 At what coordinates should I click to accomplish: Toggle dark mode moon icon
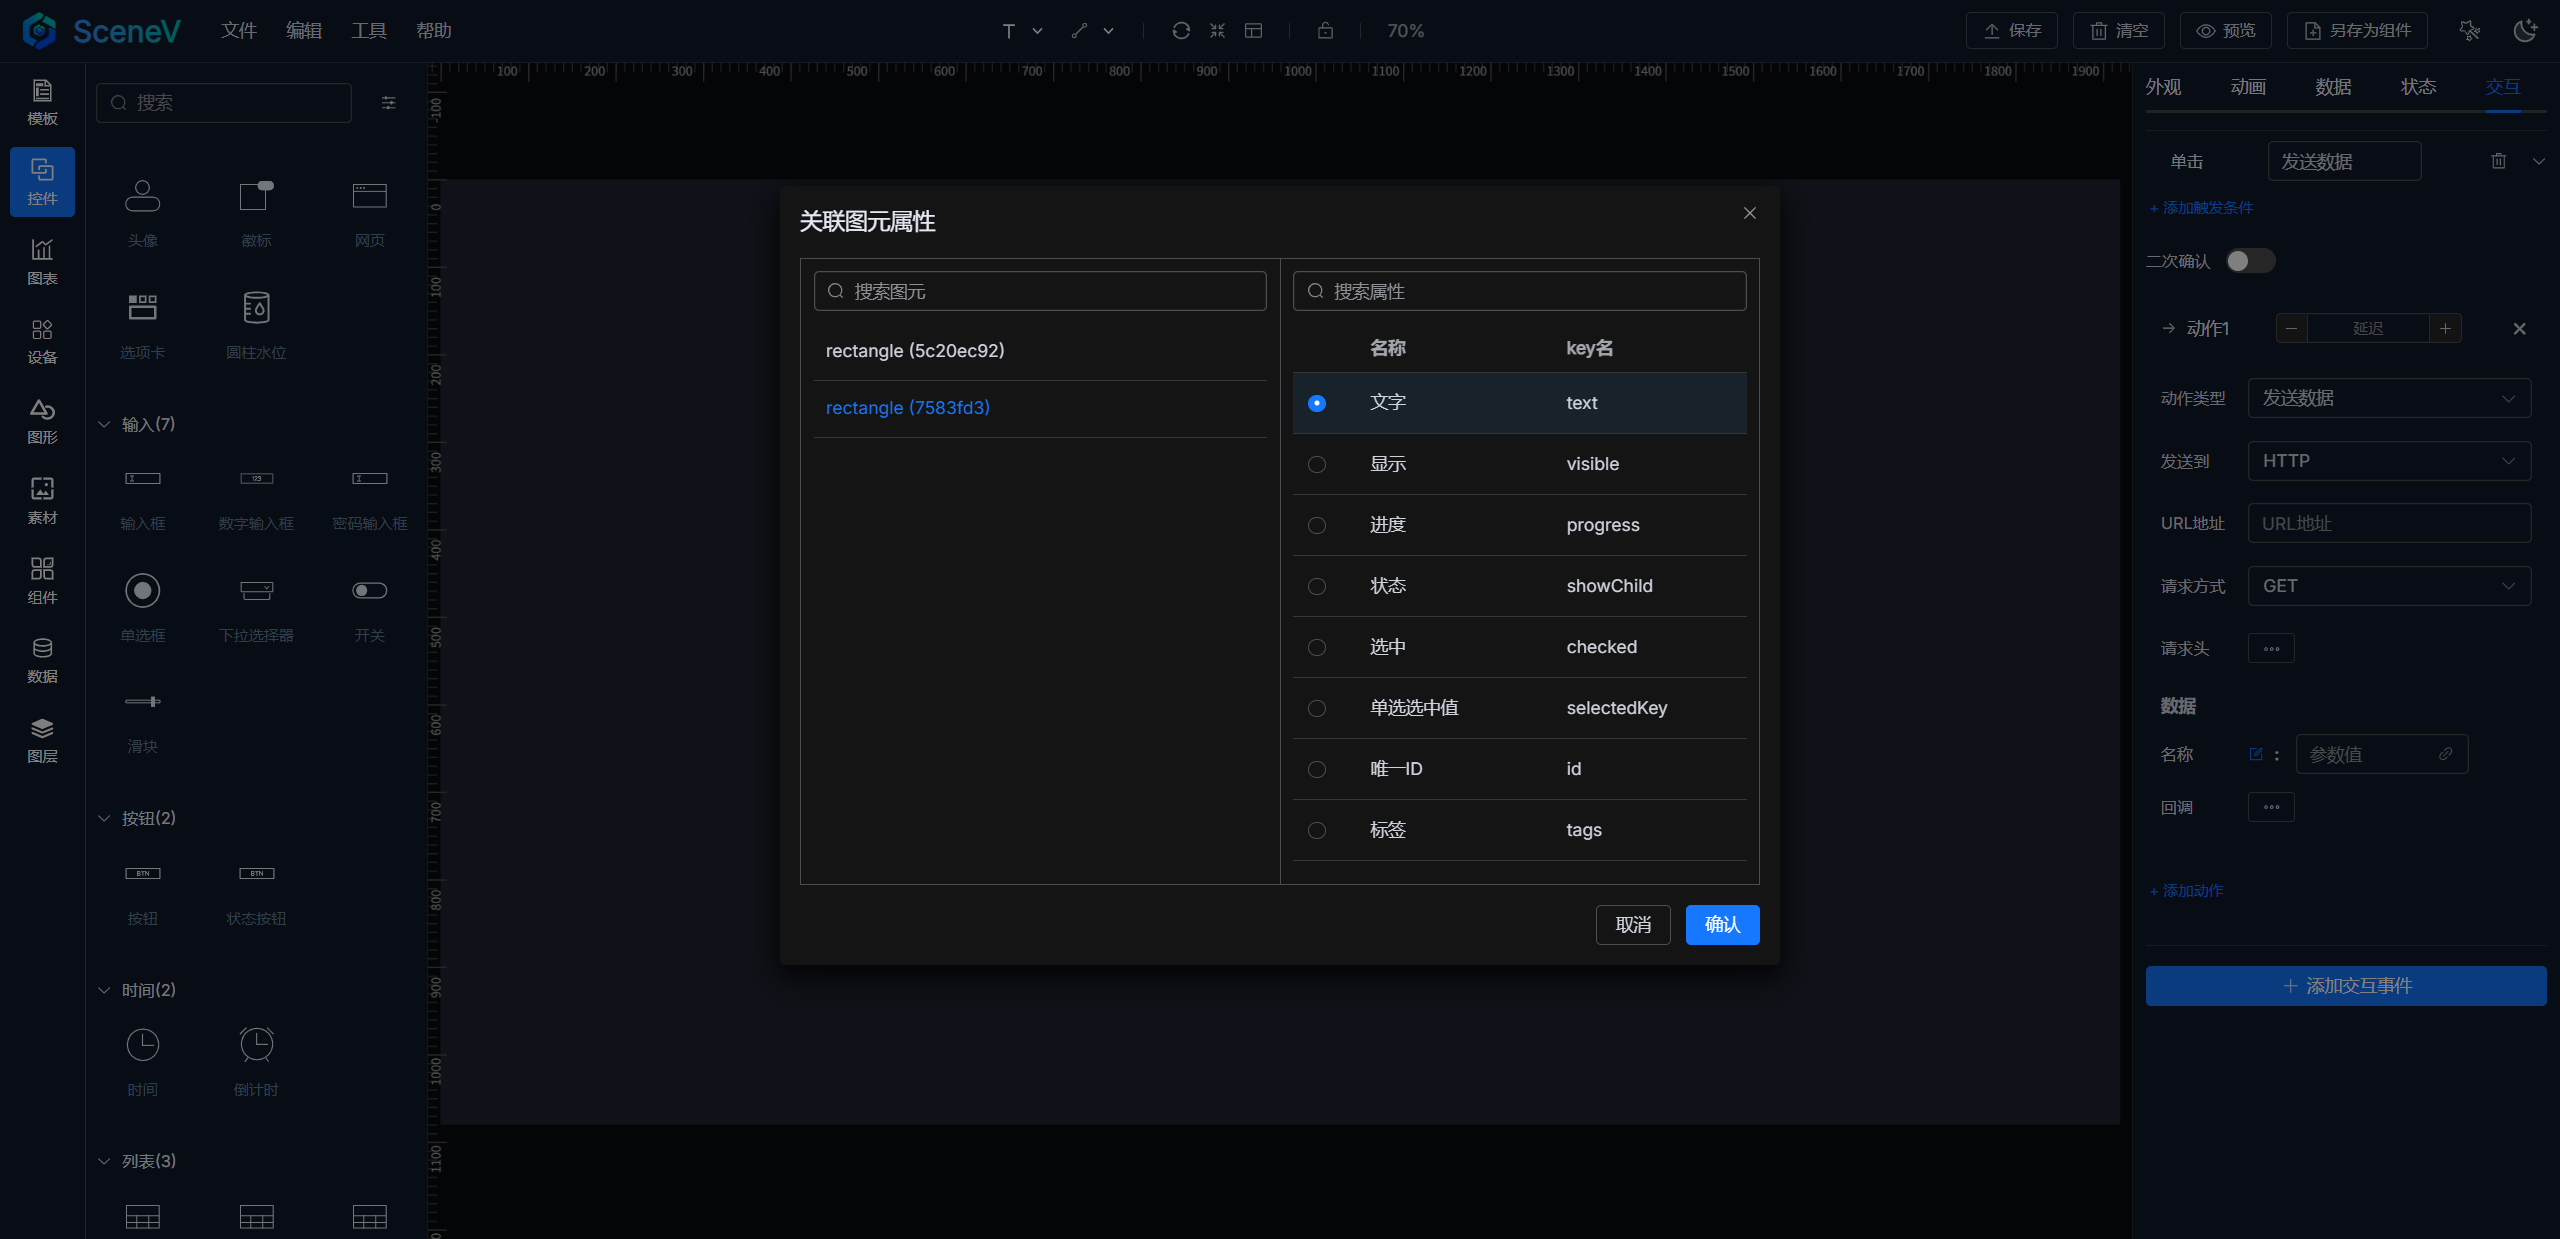tap(2525, 31)
